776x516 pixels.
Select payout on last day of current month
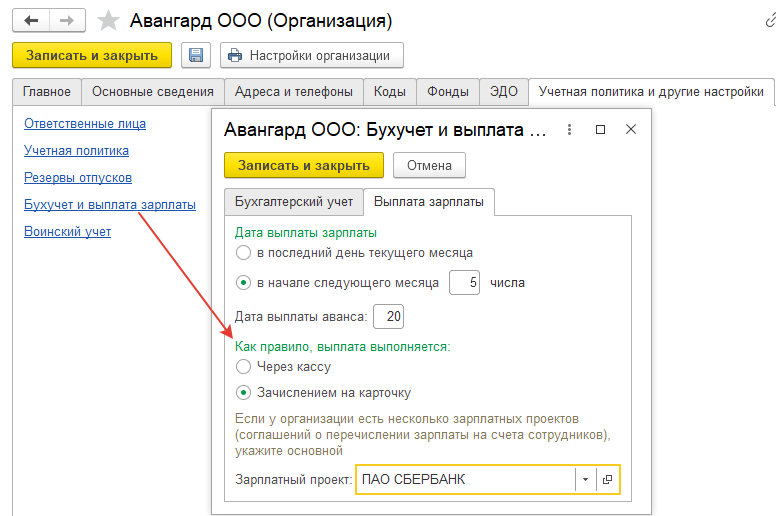(x=243, y=253)
